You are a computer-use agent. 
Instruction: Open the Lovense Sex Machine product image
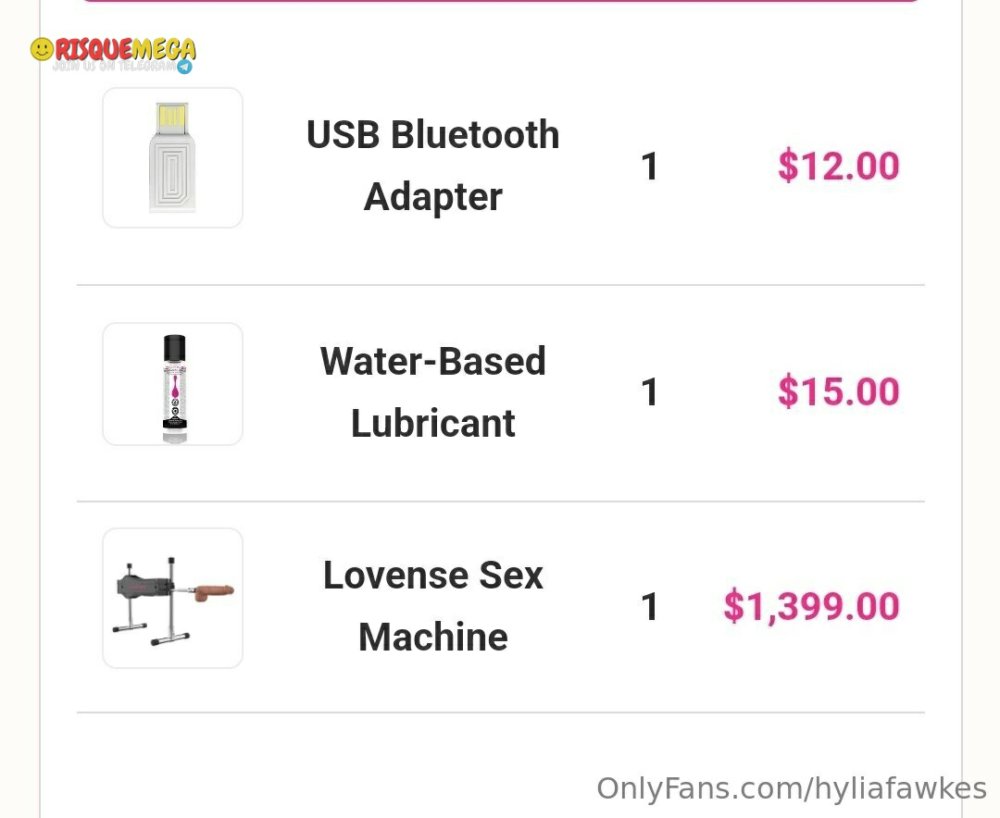[172, 598]
